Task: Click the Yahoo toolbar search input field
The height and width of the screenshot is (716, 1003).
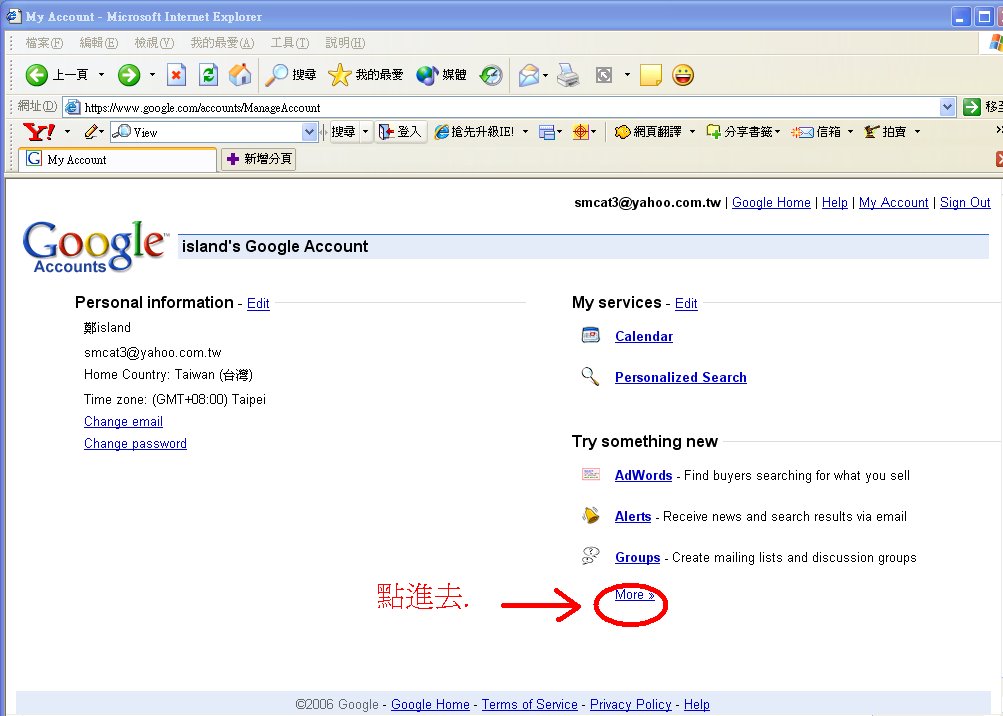Action: click(207, 132)
